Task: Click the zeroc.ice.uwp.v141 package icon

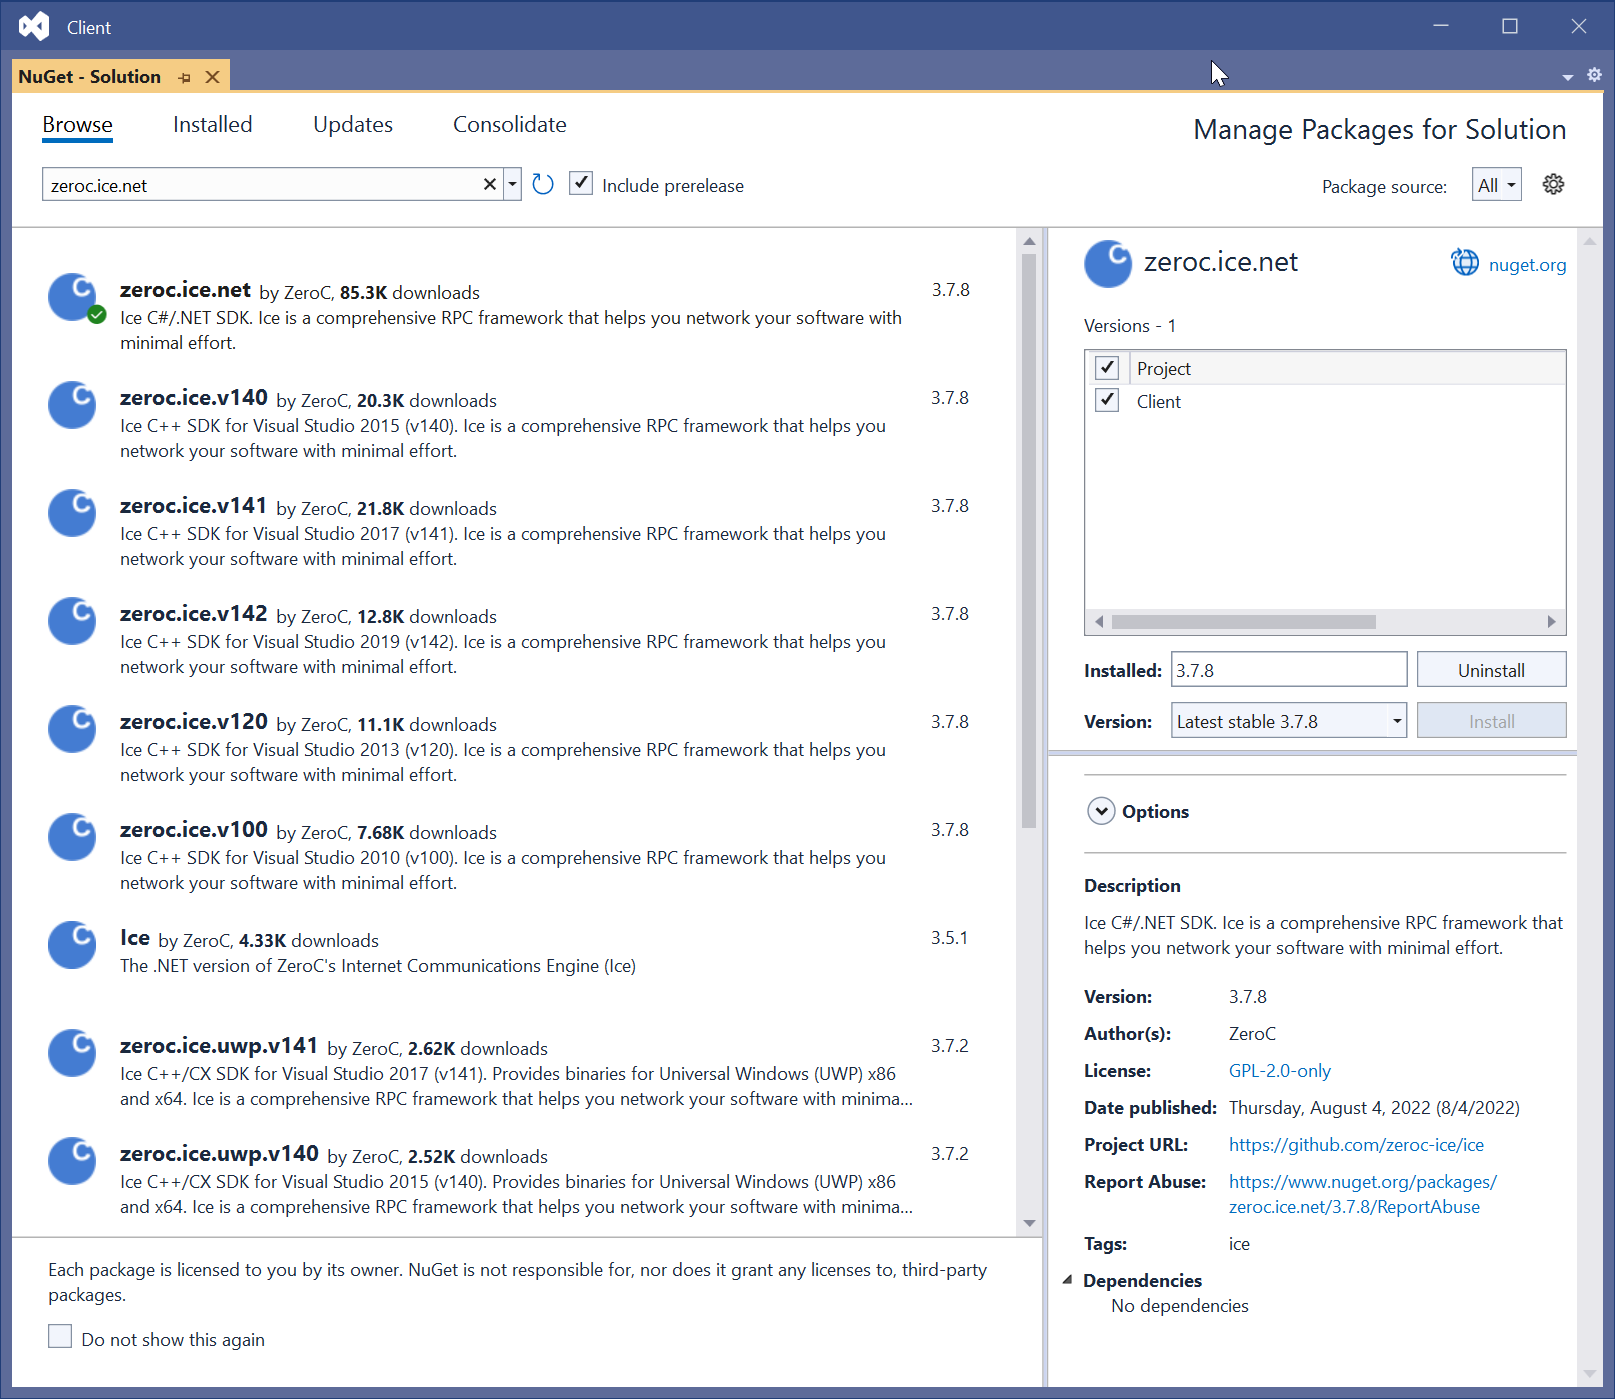Action: point(72,1053)
